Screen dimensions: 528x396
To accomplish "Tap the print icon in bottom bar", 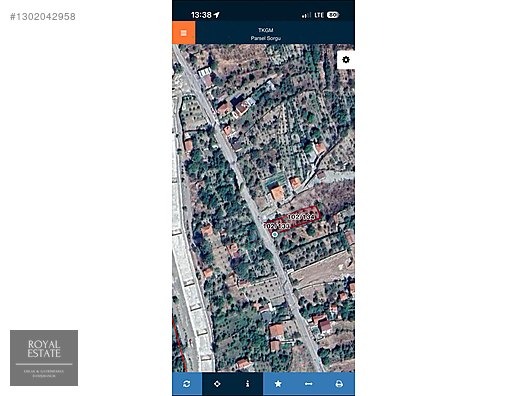I will [339, 384].
